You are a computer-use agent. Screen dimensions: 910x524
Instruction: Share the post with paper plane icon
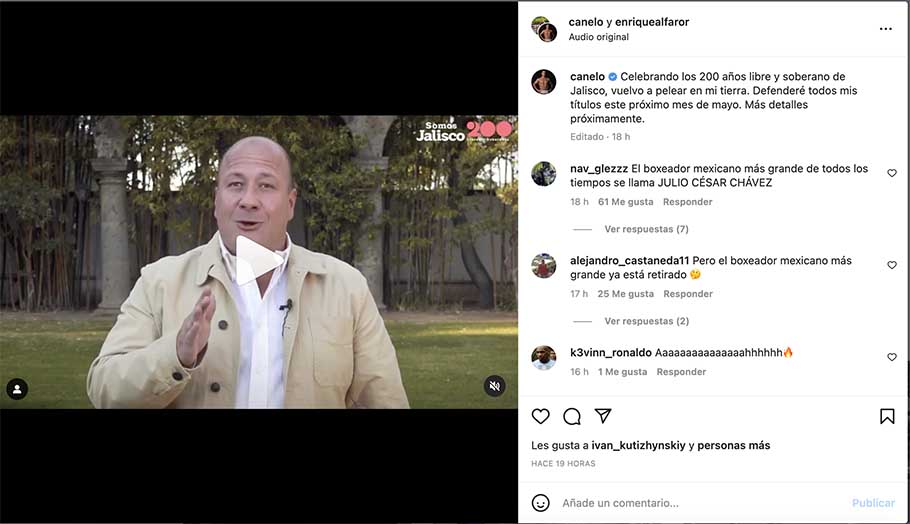click(x=603, y=415)
